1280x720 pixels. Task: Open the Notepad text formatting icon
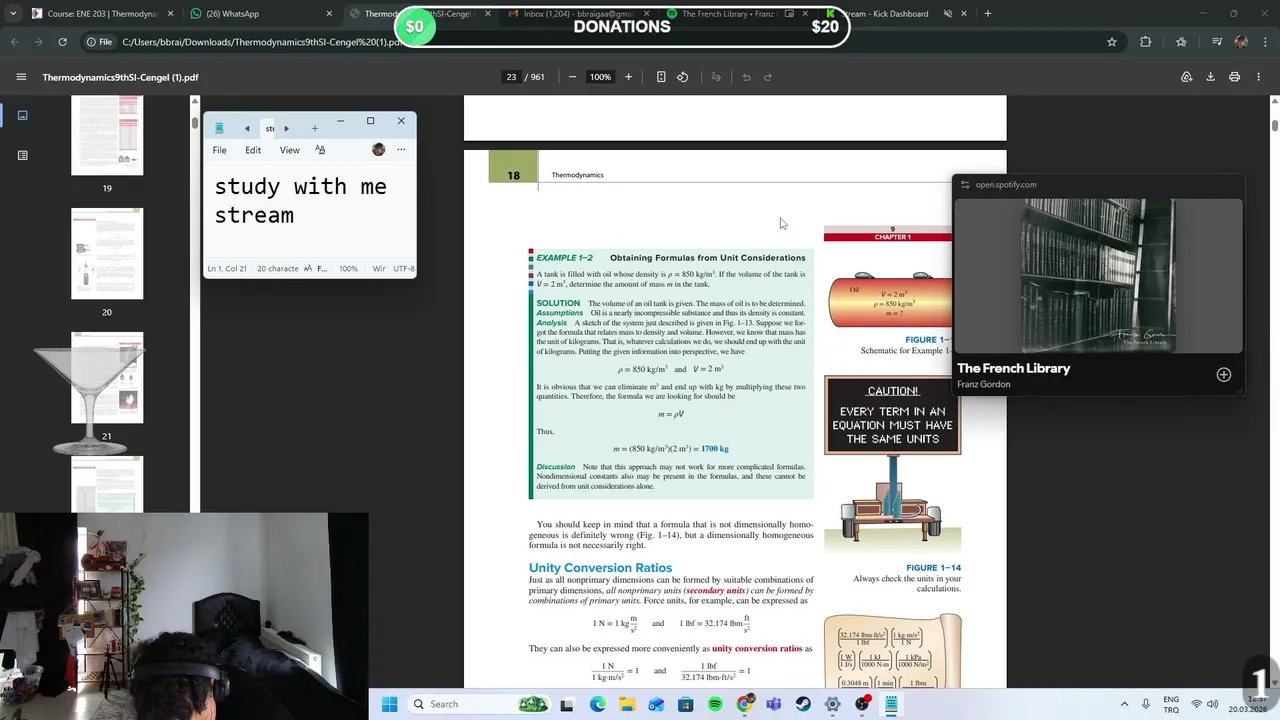pos(320,150)
